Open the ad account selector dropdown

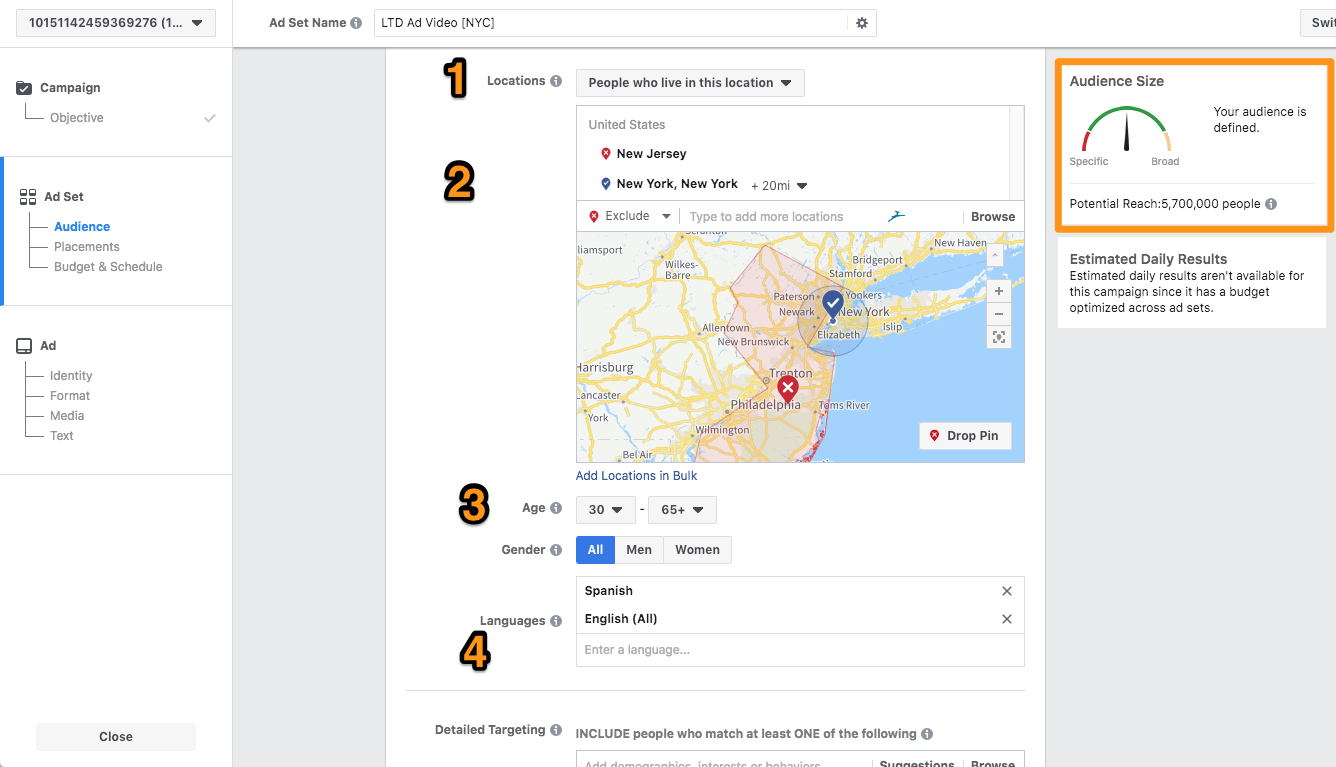point(116,23)
